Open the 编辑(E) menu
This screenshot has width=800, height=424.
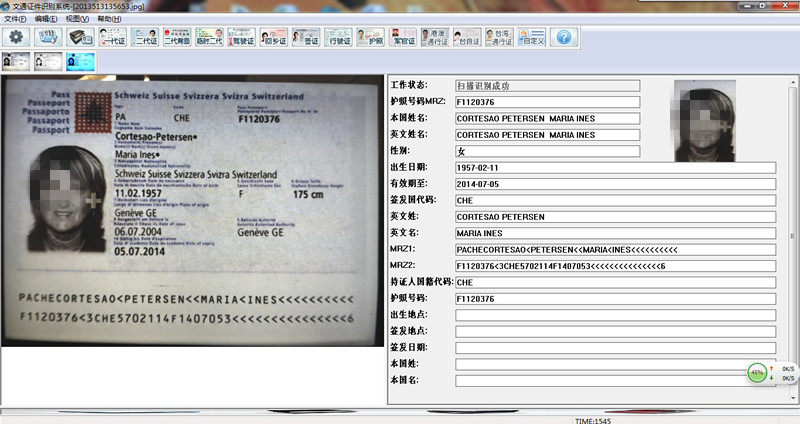46,19
